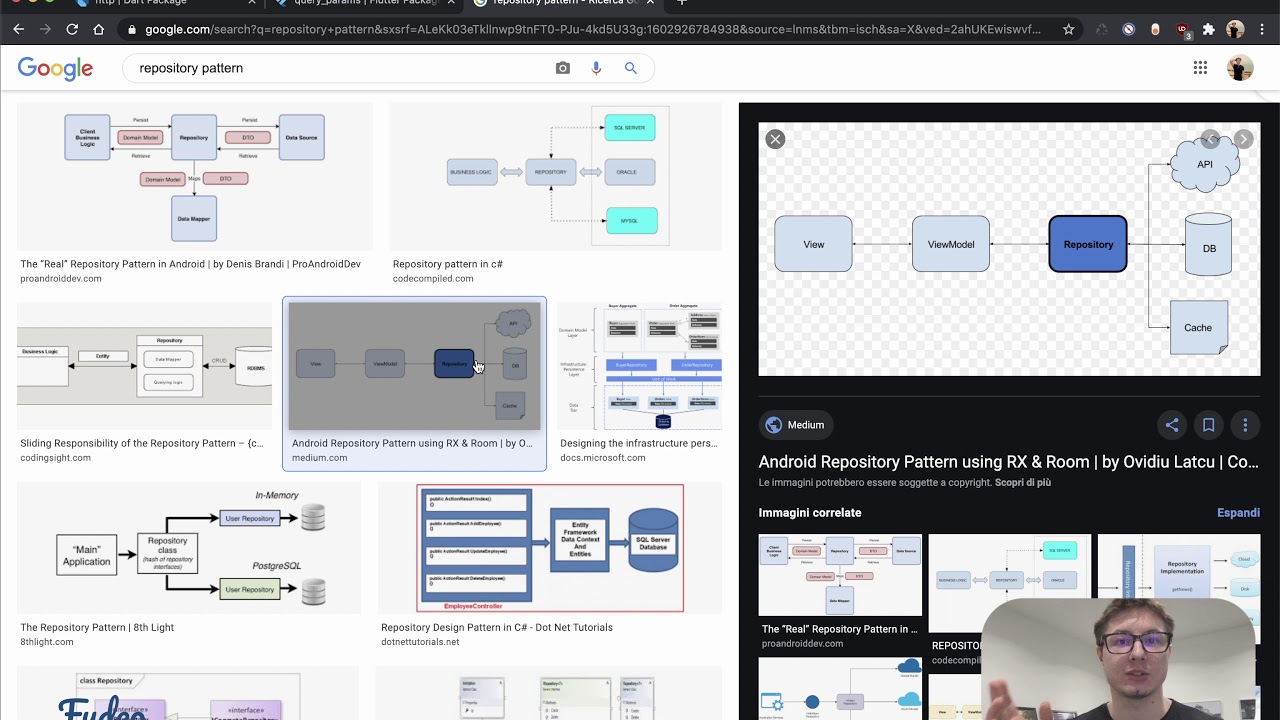Switch to the 'query_params | Flutter Package' tab
Viewport: 1280px width, 720px height.
click(x=365, y=3)
